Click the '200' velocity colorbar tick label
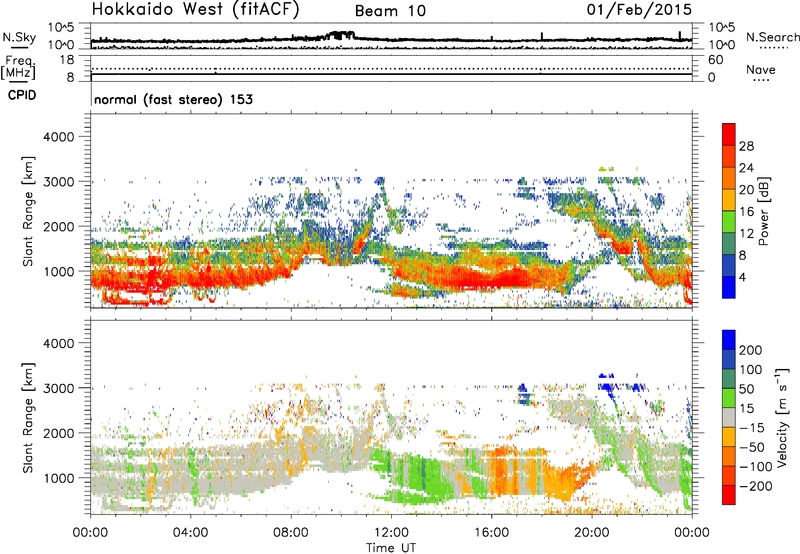Screen dimensions: 800x554 click(x=751, y=350)
